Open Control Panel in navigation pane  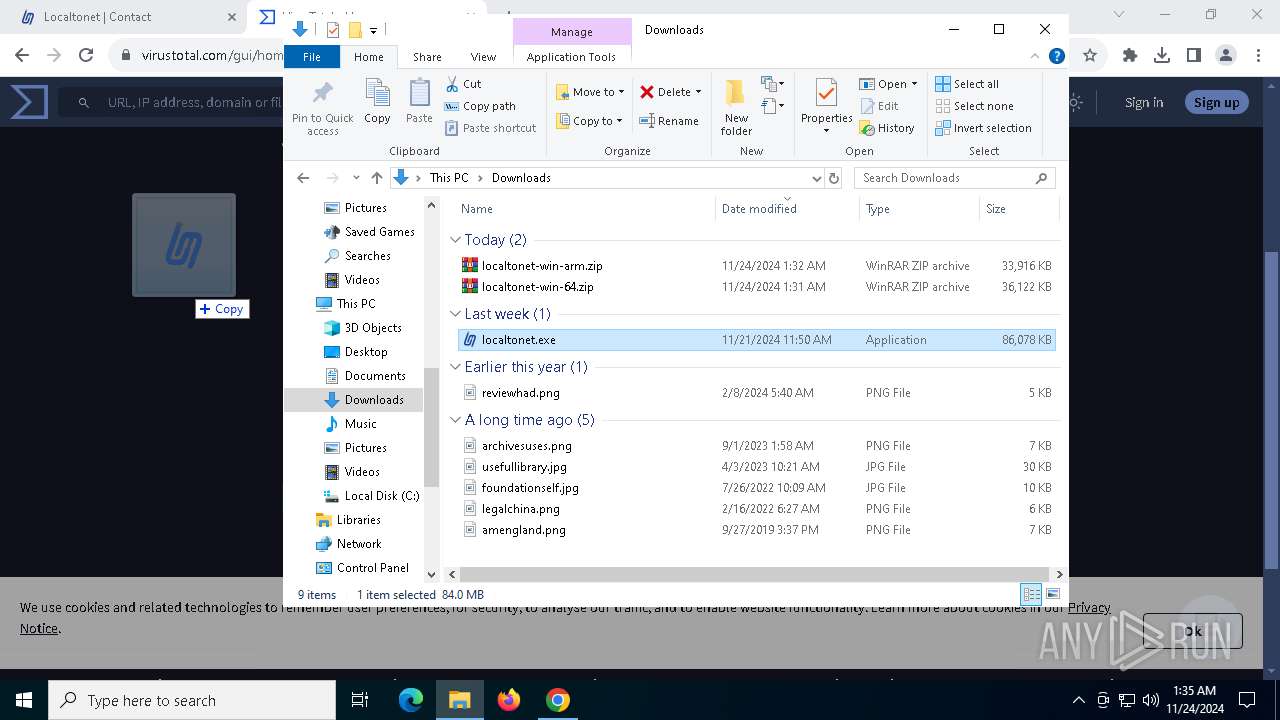[362, 568]
